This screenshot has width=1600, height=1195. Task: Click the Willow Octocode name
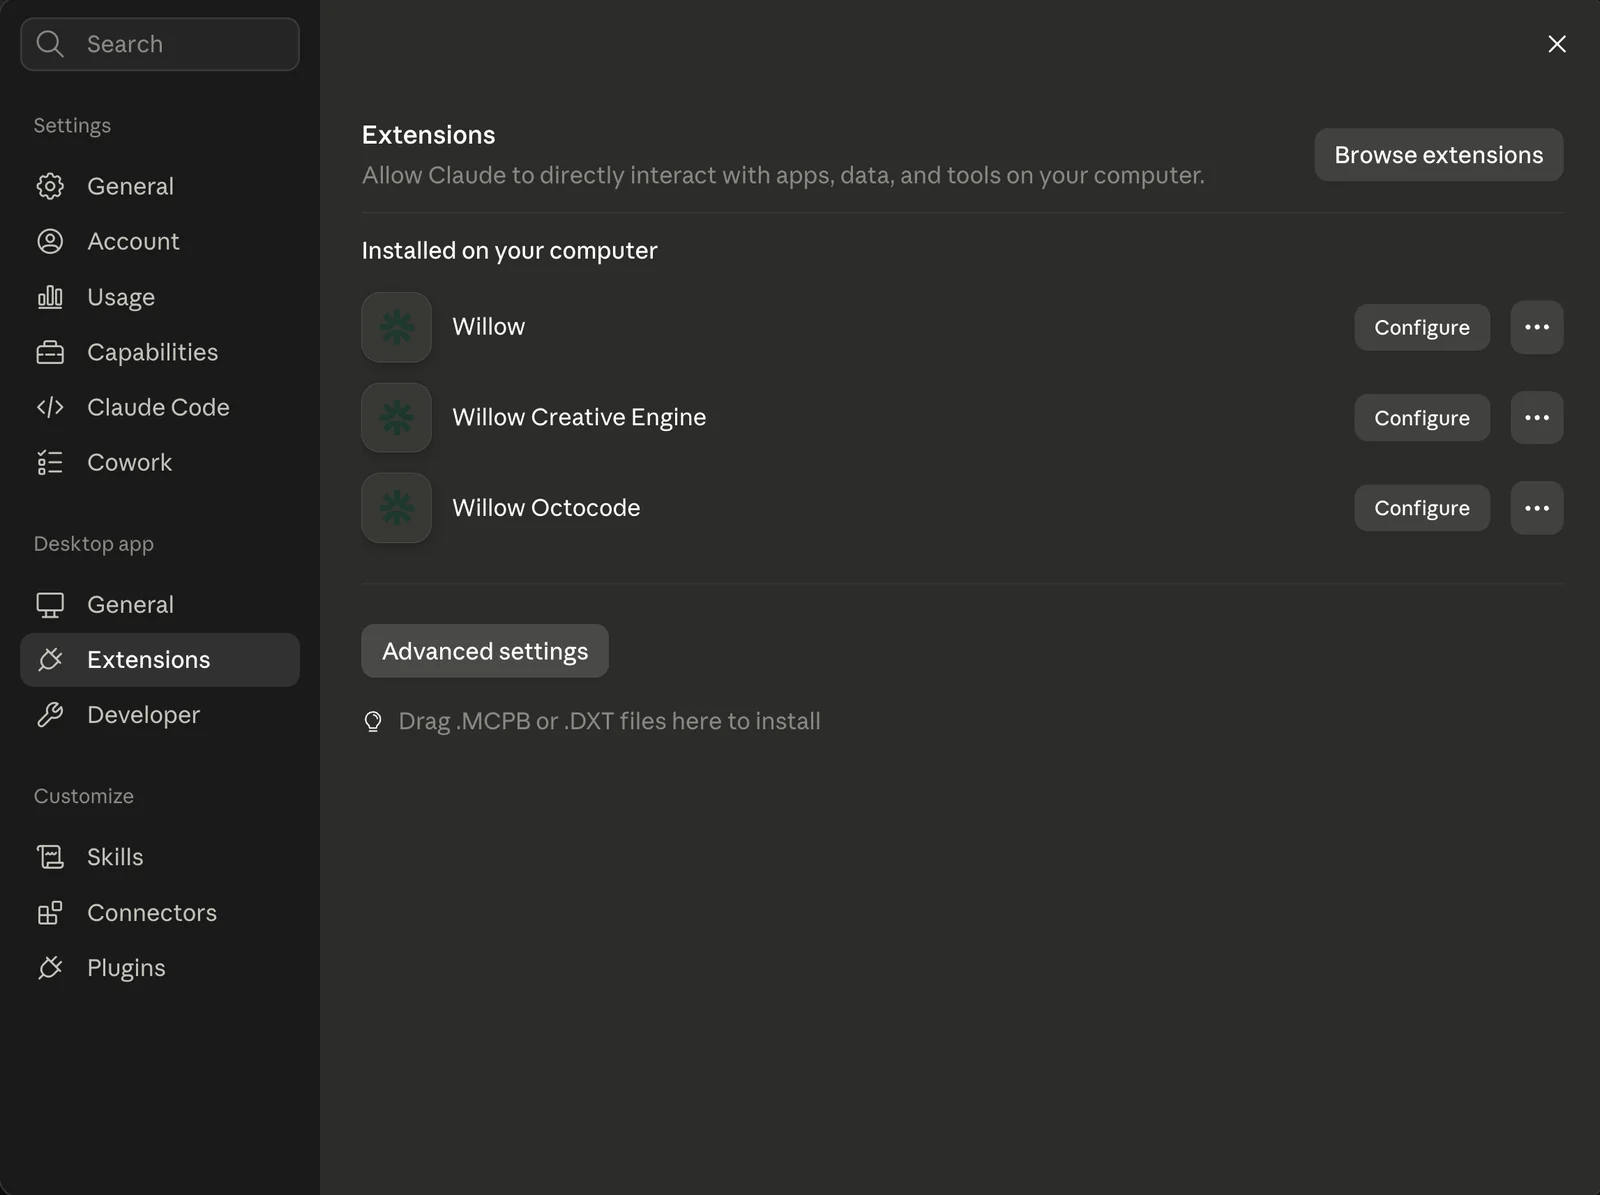pos(546,508)
